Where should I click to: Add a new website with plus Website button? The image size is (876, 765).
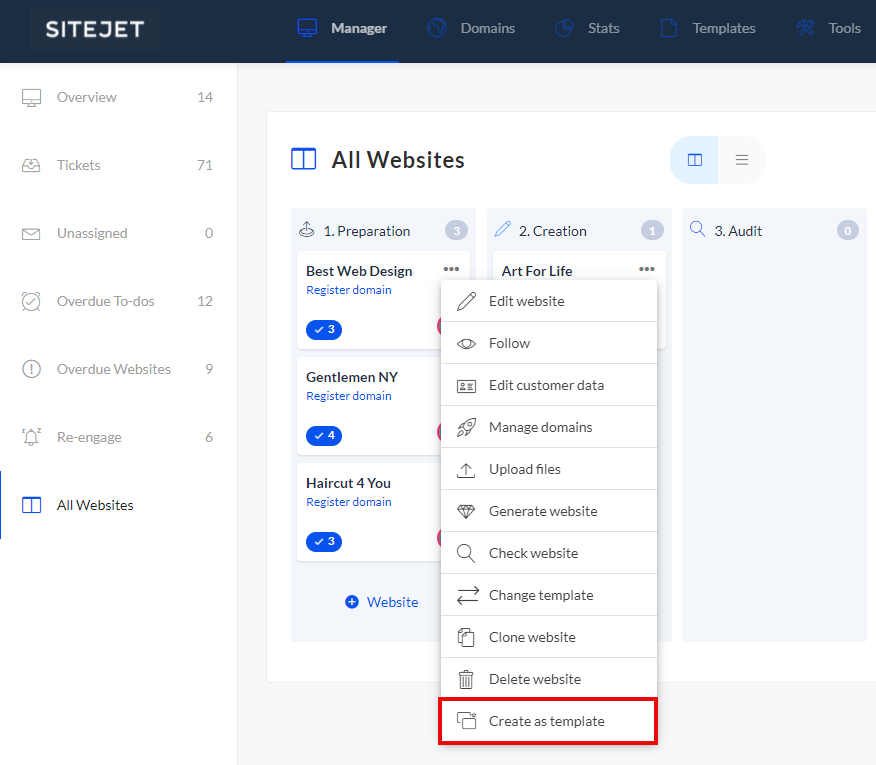(x=381, y=602)
